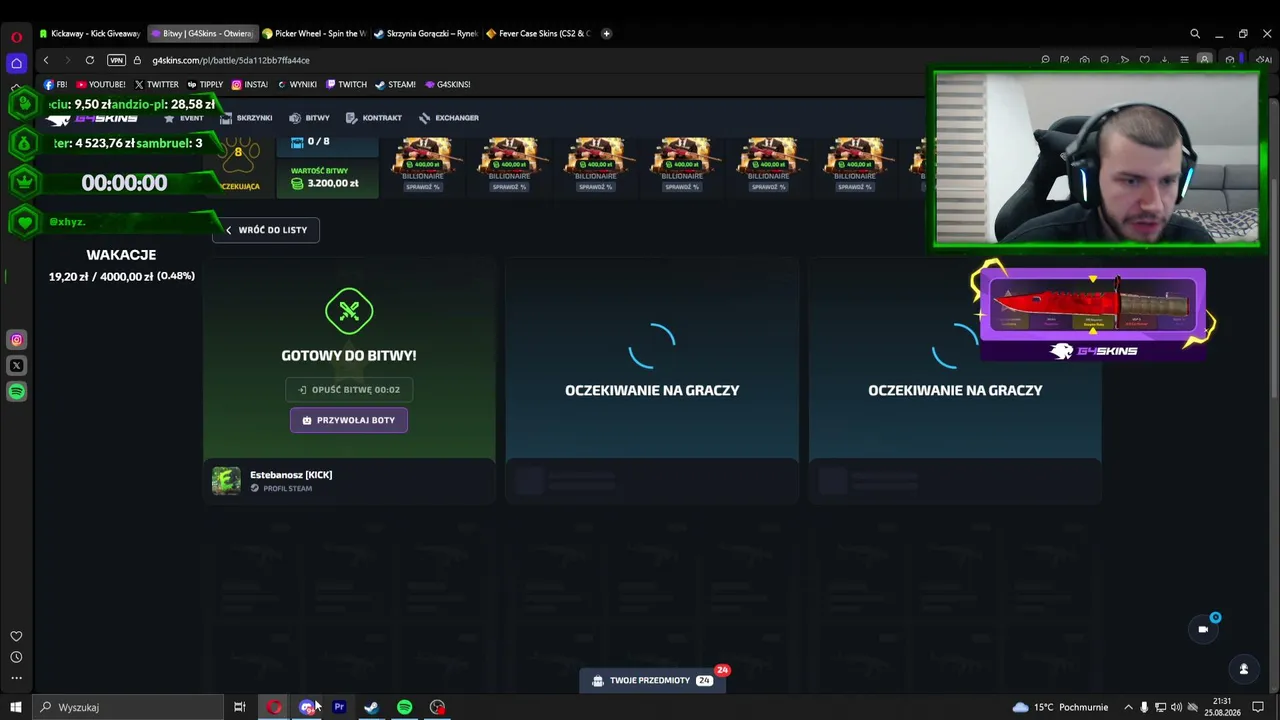Click OPUŚĆ BITWĘ leave battle button
This screenshot has height=720, width=1280.
(x=349, y=390)
